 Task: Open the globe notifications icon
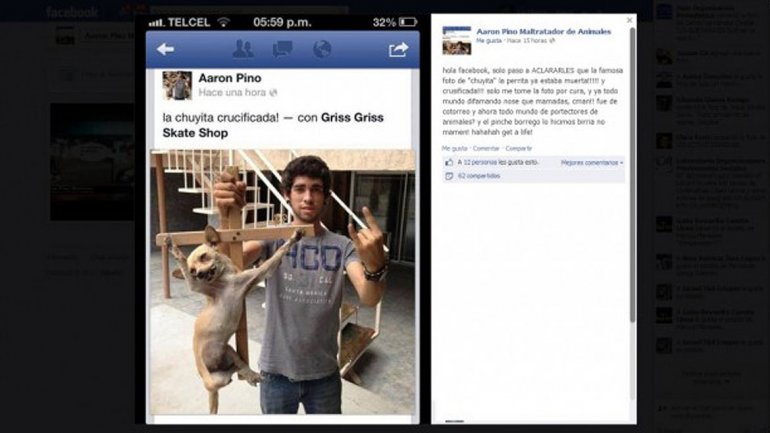pos(322,49)
